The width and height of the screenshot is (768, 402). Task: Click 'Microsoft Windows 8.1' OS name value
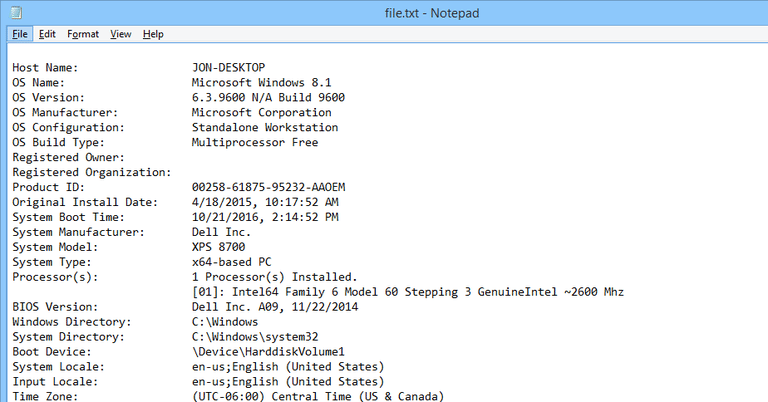point(262,82)
